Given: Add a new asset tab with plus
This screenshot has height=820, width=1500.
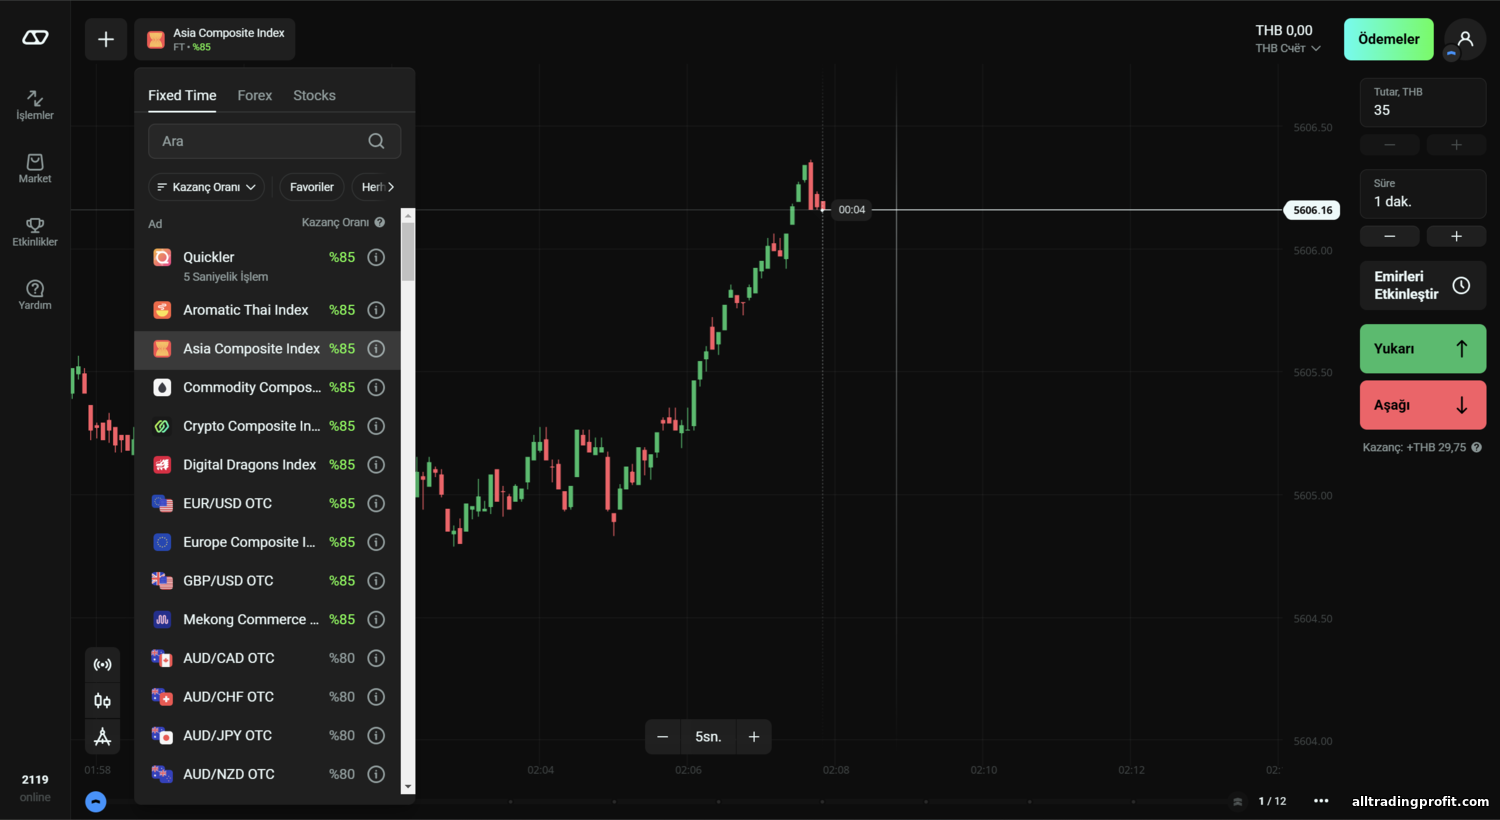Looking at the screenshot, I should click(106, 40).
